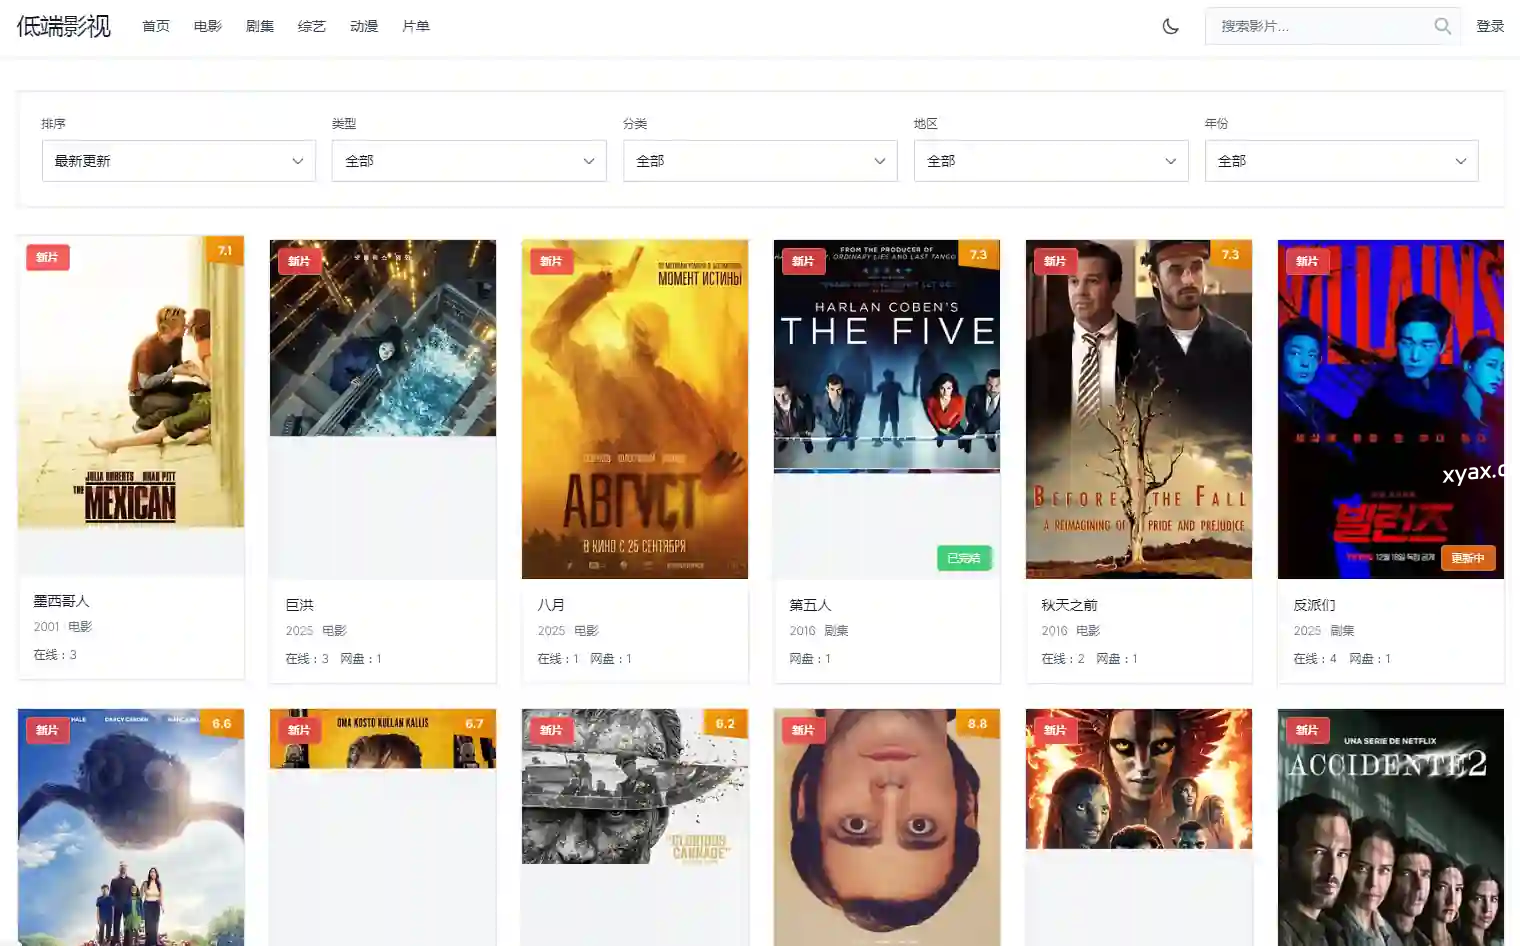
Task: Click the 已完结 status badge on 第五人
Action: 963,558
